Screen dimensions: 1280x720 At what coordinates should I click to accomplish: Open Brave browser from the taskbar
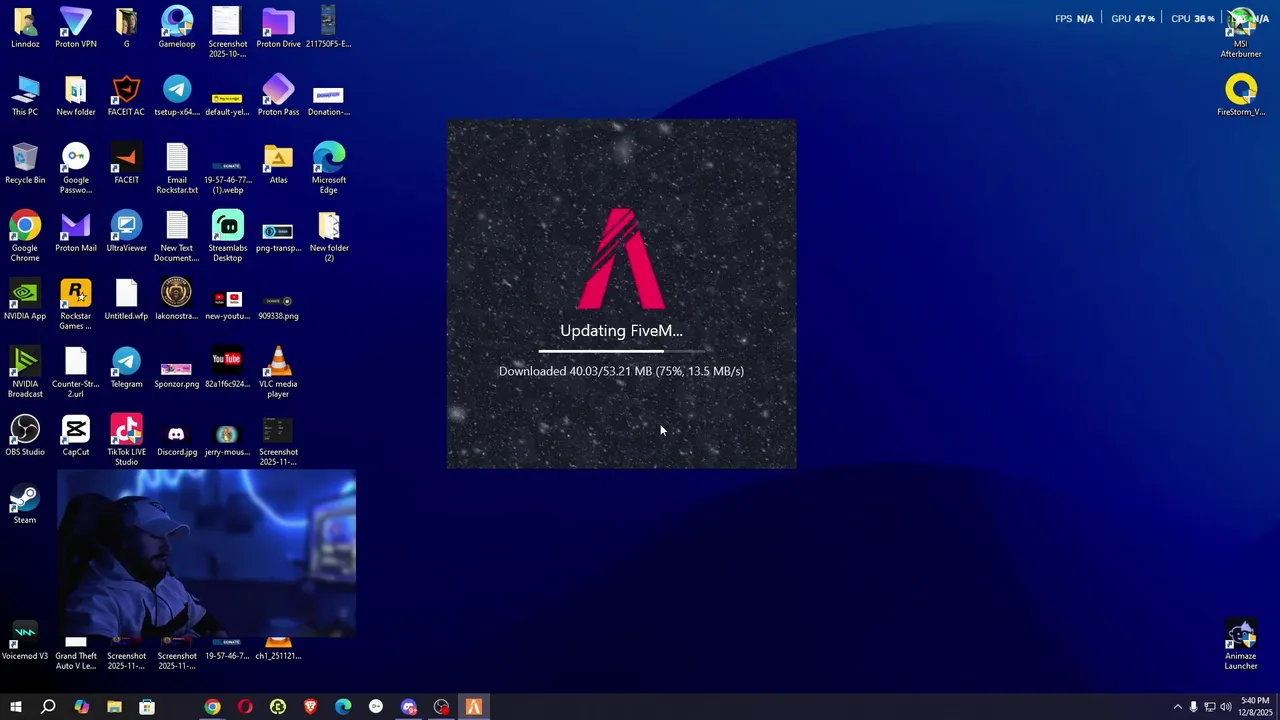pos(310,707)
